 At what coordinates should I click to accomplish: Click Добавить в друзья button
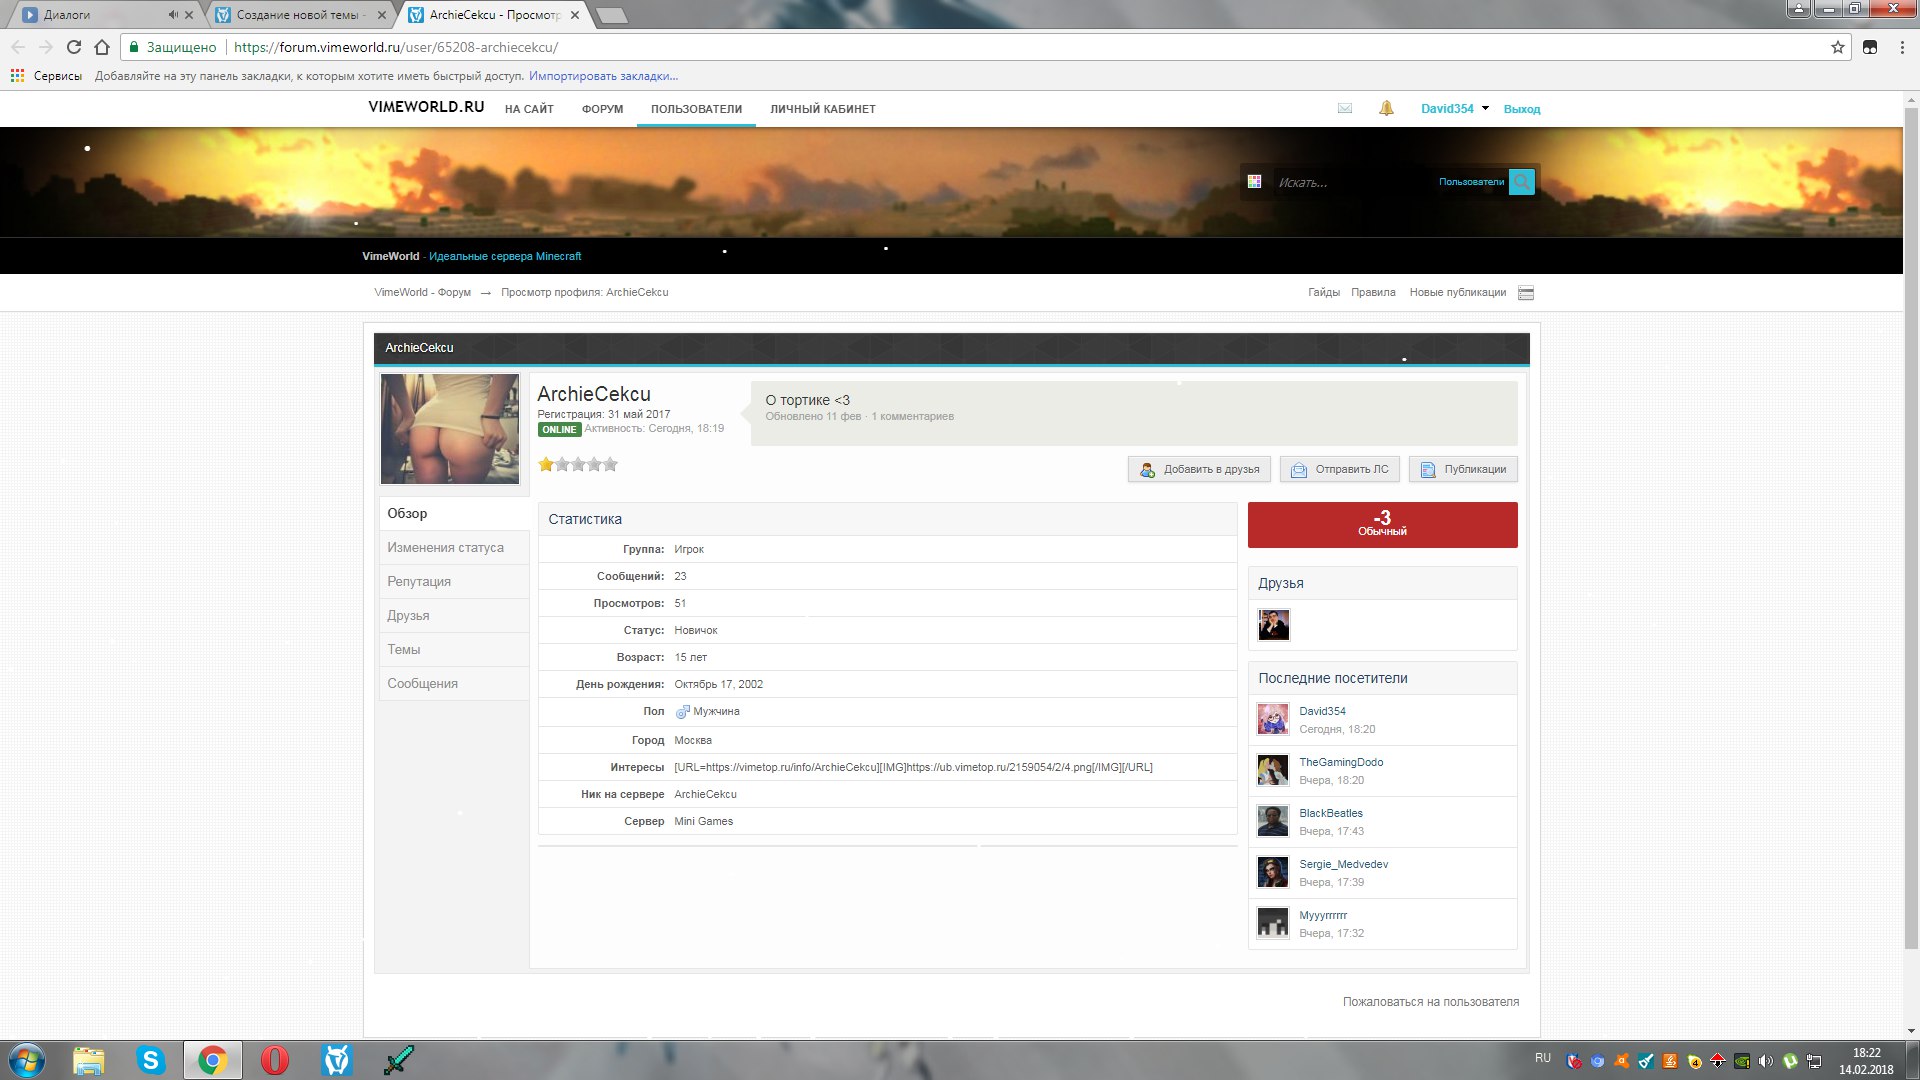click(x=1199, y=469)
